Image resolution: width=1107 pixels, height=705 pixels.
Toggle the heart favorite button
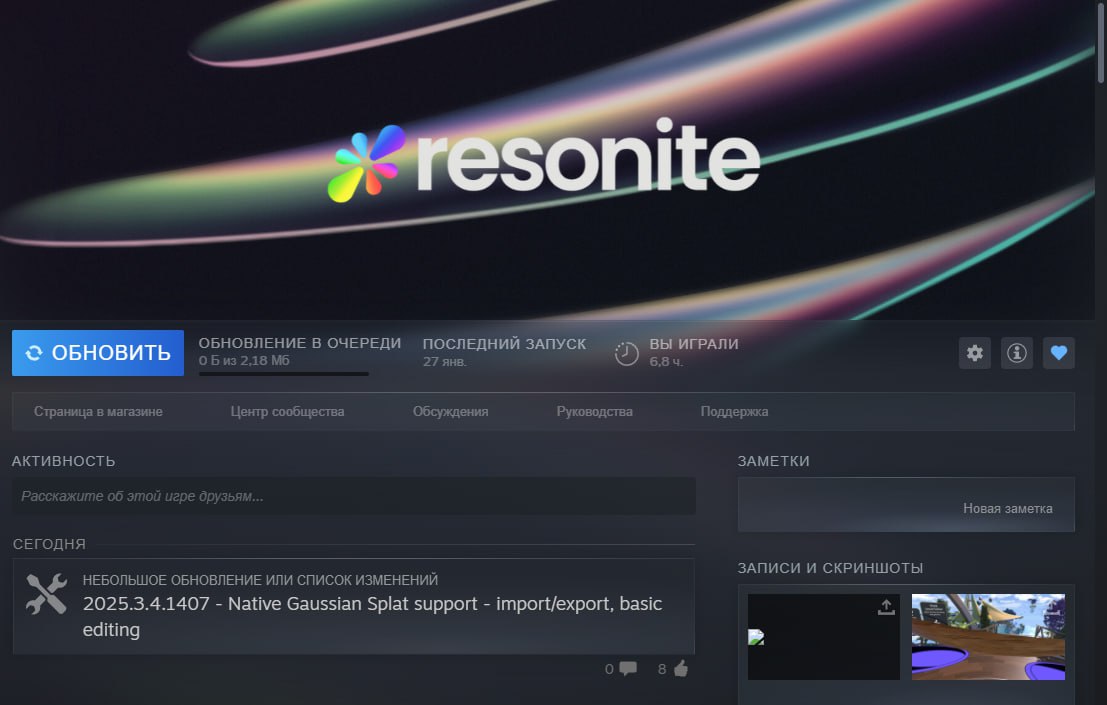[1058, 352]
